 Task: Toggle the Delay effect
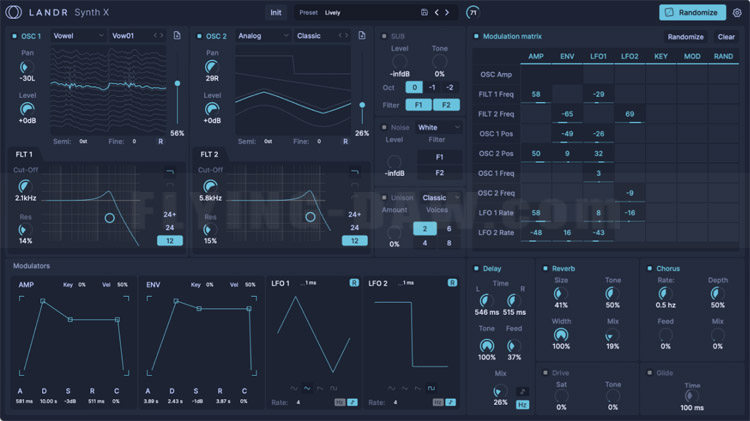[x=476, y=268]
